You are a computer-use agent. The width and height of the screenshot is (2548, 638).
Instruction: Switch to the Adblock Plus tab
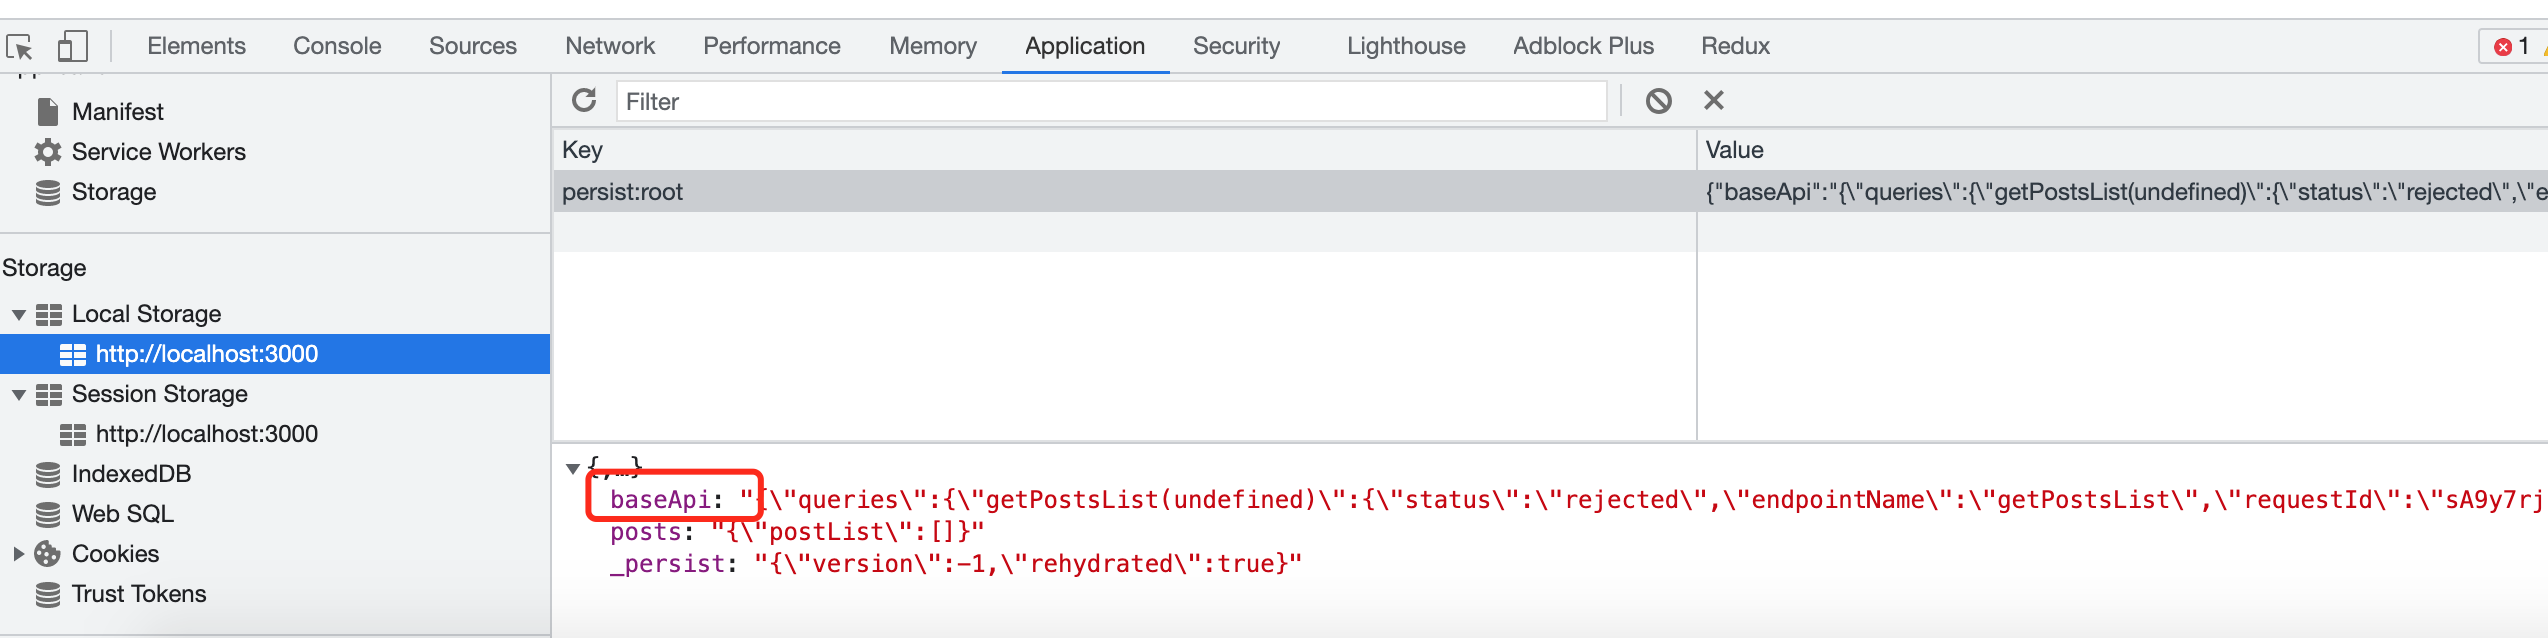point(1583,46)
